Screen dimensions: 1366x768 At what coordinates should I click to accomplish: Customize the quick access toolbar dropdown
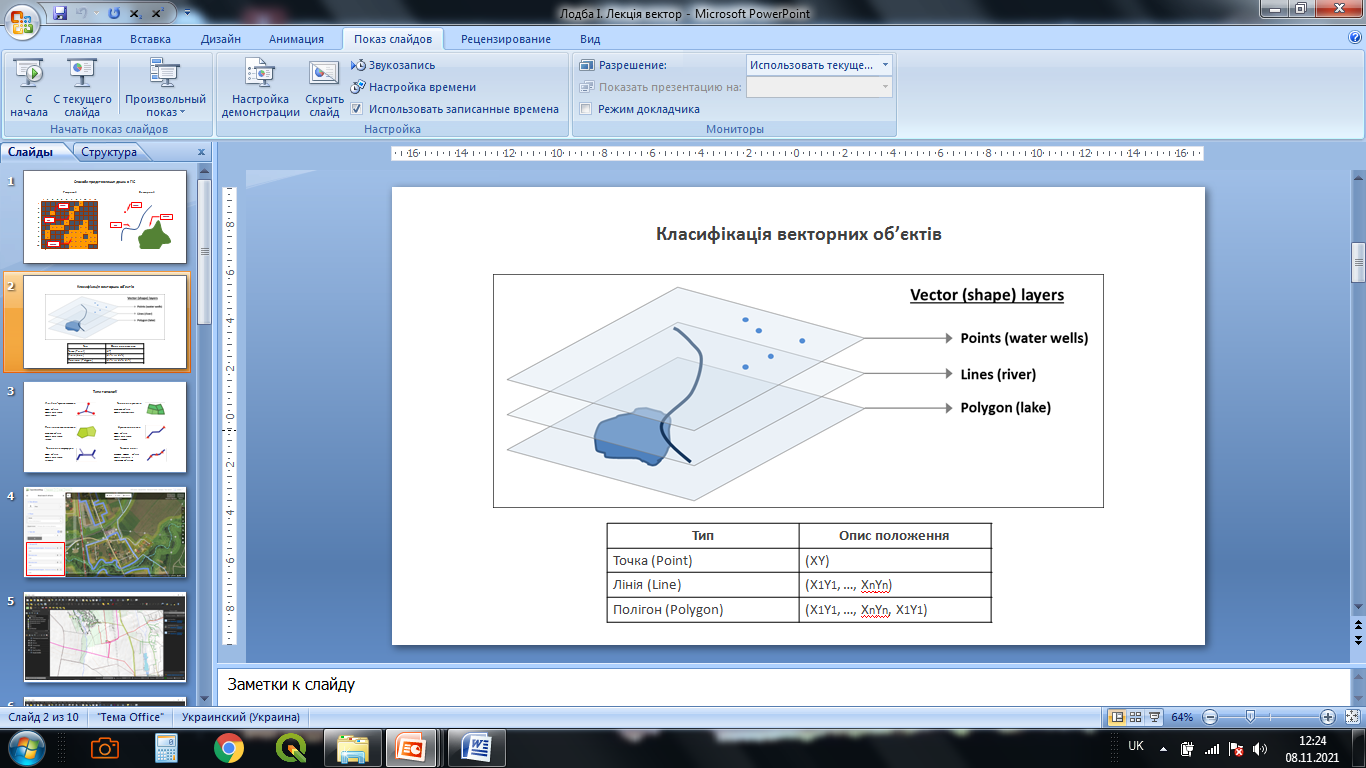point(188,14)
